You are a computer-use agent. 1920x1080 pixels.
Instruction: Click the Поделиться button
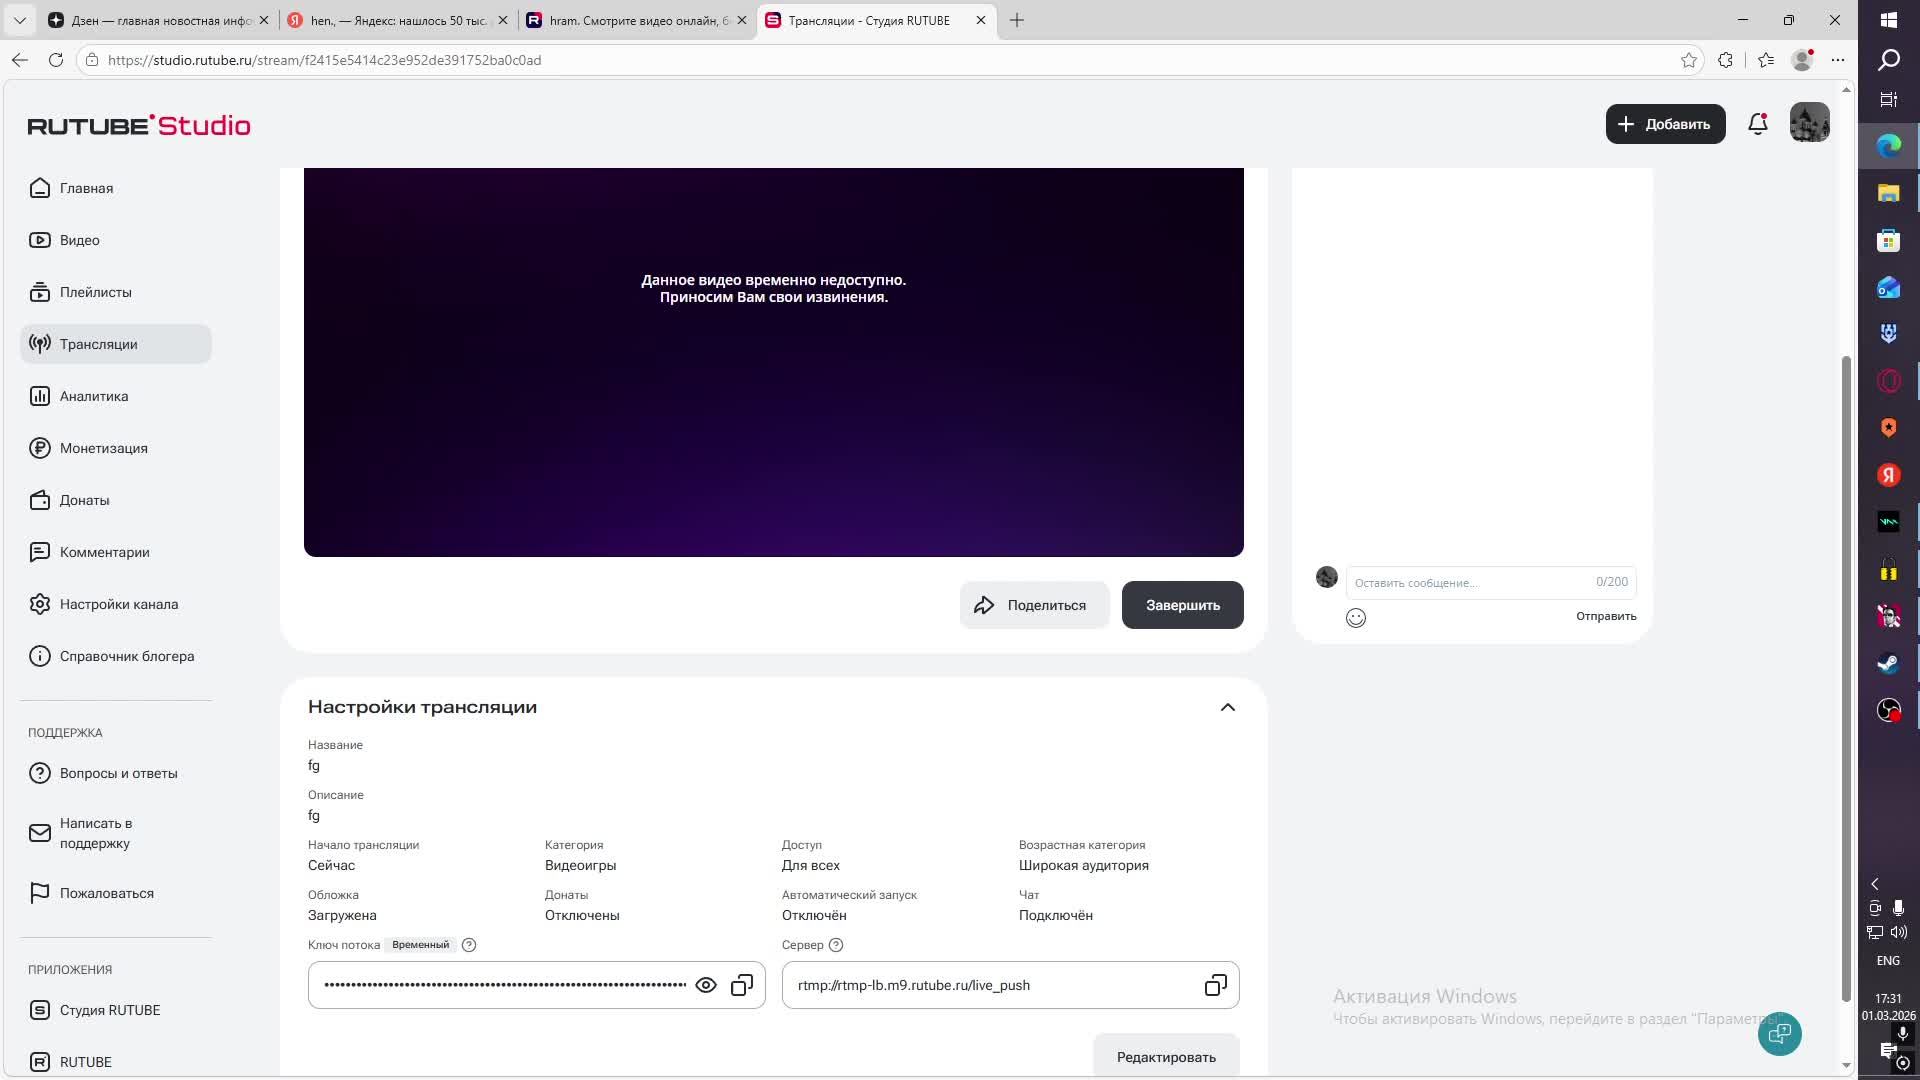coord(1034,605)
